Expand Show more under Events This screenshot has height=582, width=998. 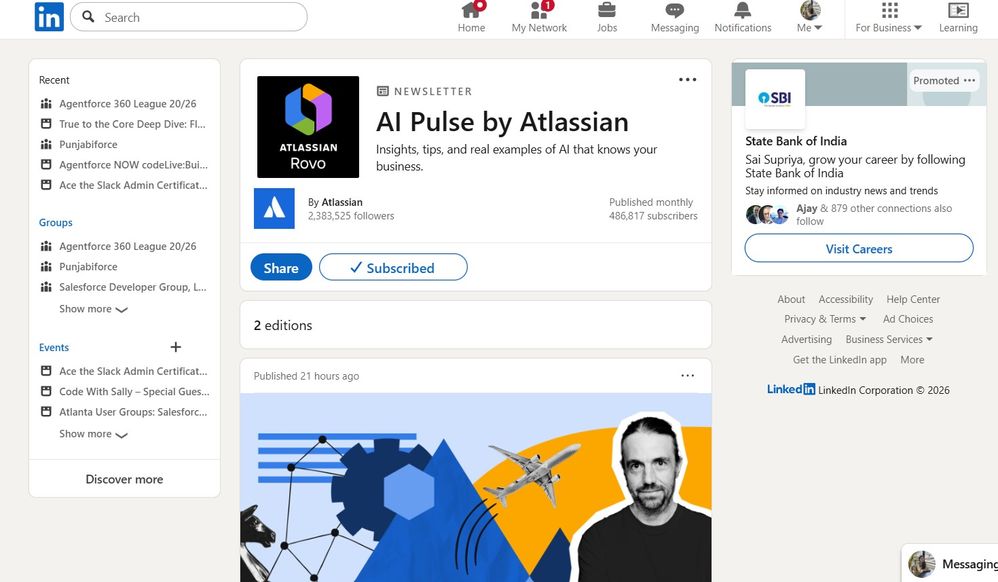[x=94, y=434]
